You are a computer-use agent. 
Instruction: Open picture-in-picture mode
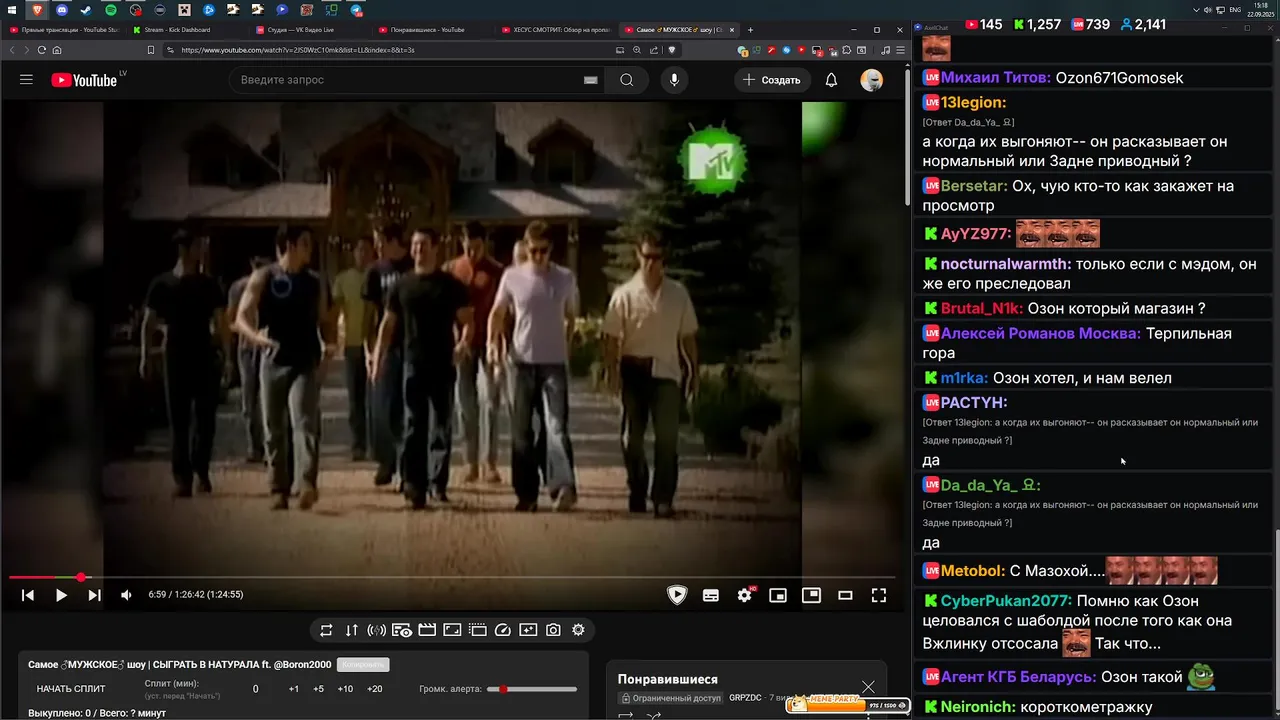pos(812,595)
